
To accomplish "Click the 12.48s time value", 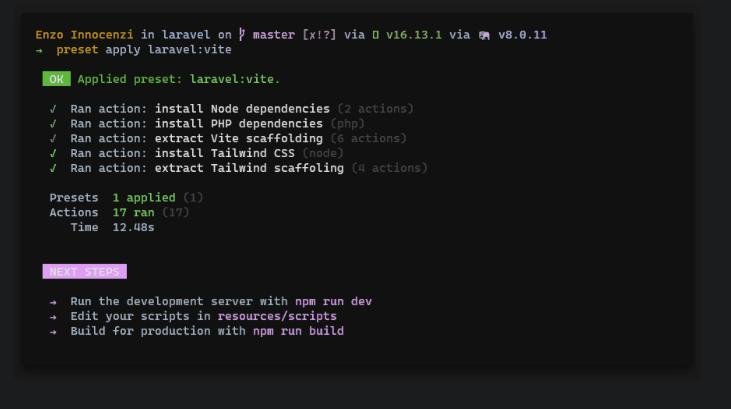I will (x=133, y=228).
